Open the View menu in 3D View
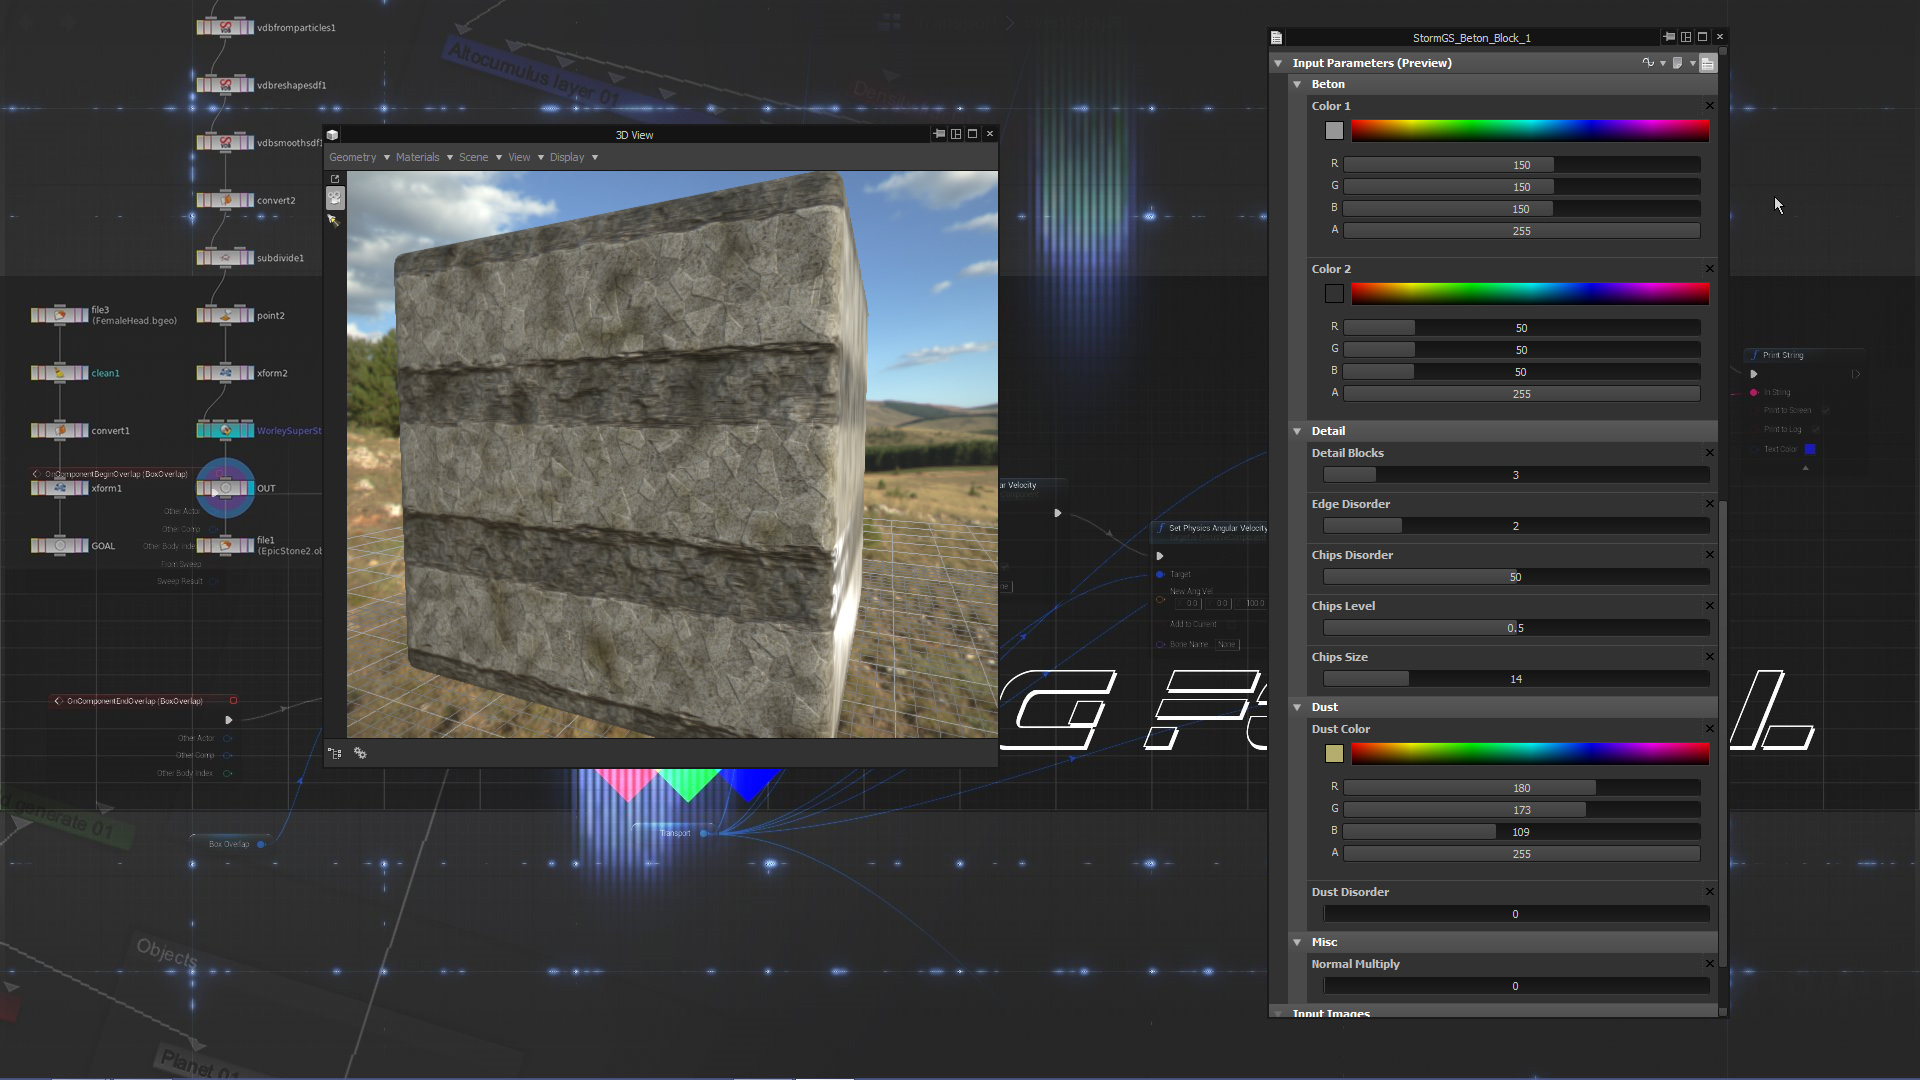Viewport: 1920px width, 1080px height. (519, 157)
